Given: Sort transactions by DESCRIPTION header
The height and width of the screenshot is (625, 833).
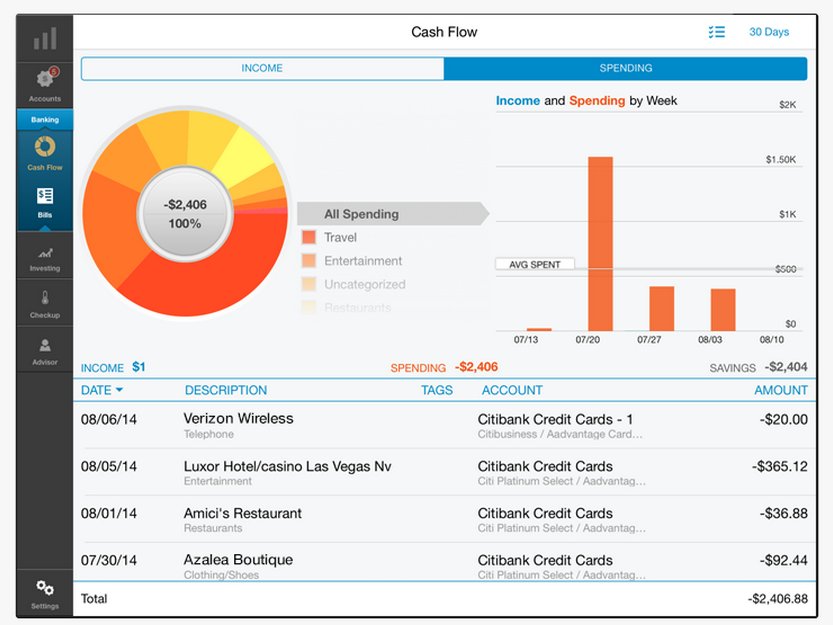Looking at the screenshot, I should [226, 390].
